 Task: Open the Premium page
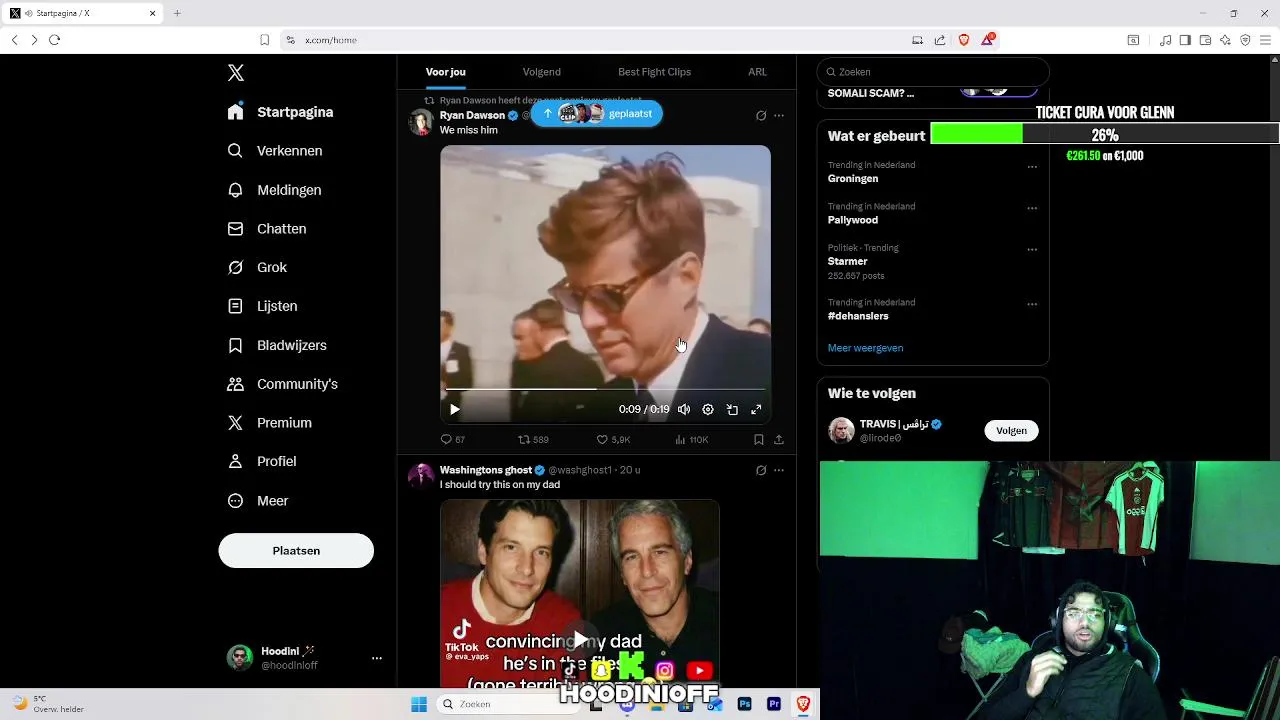(269, 423)
